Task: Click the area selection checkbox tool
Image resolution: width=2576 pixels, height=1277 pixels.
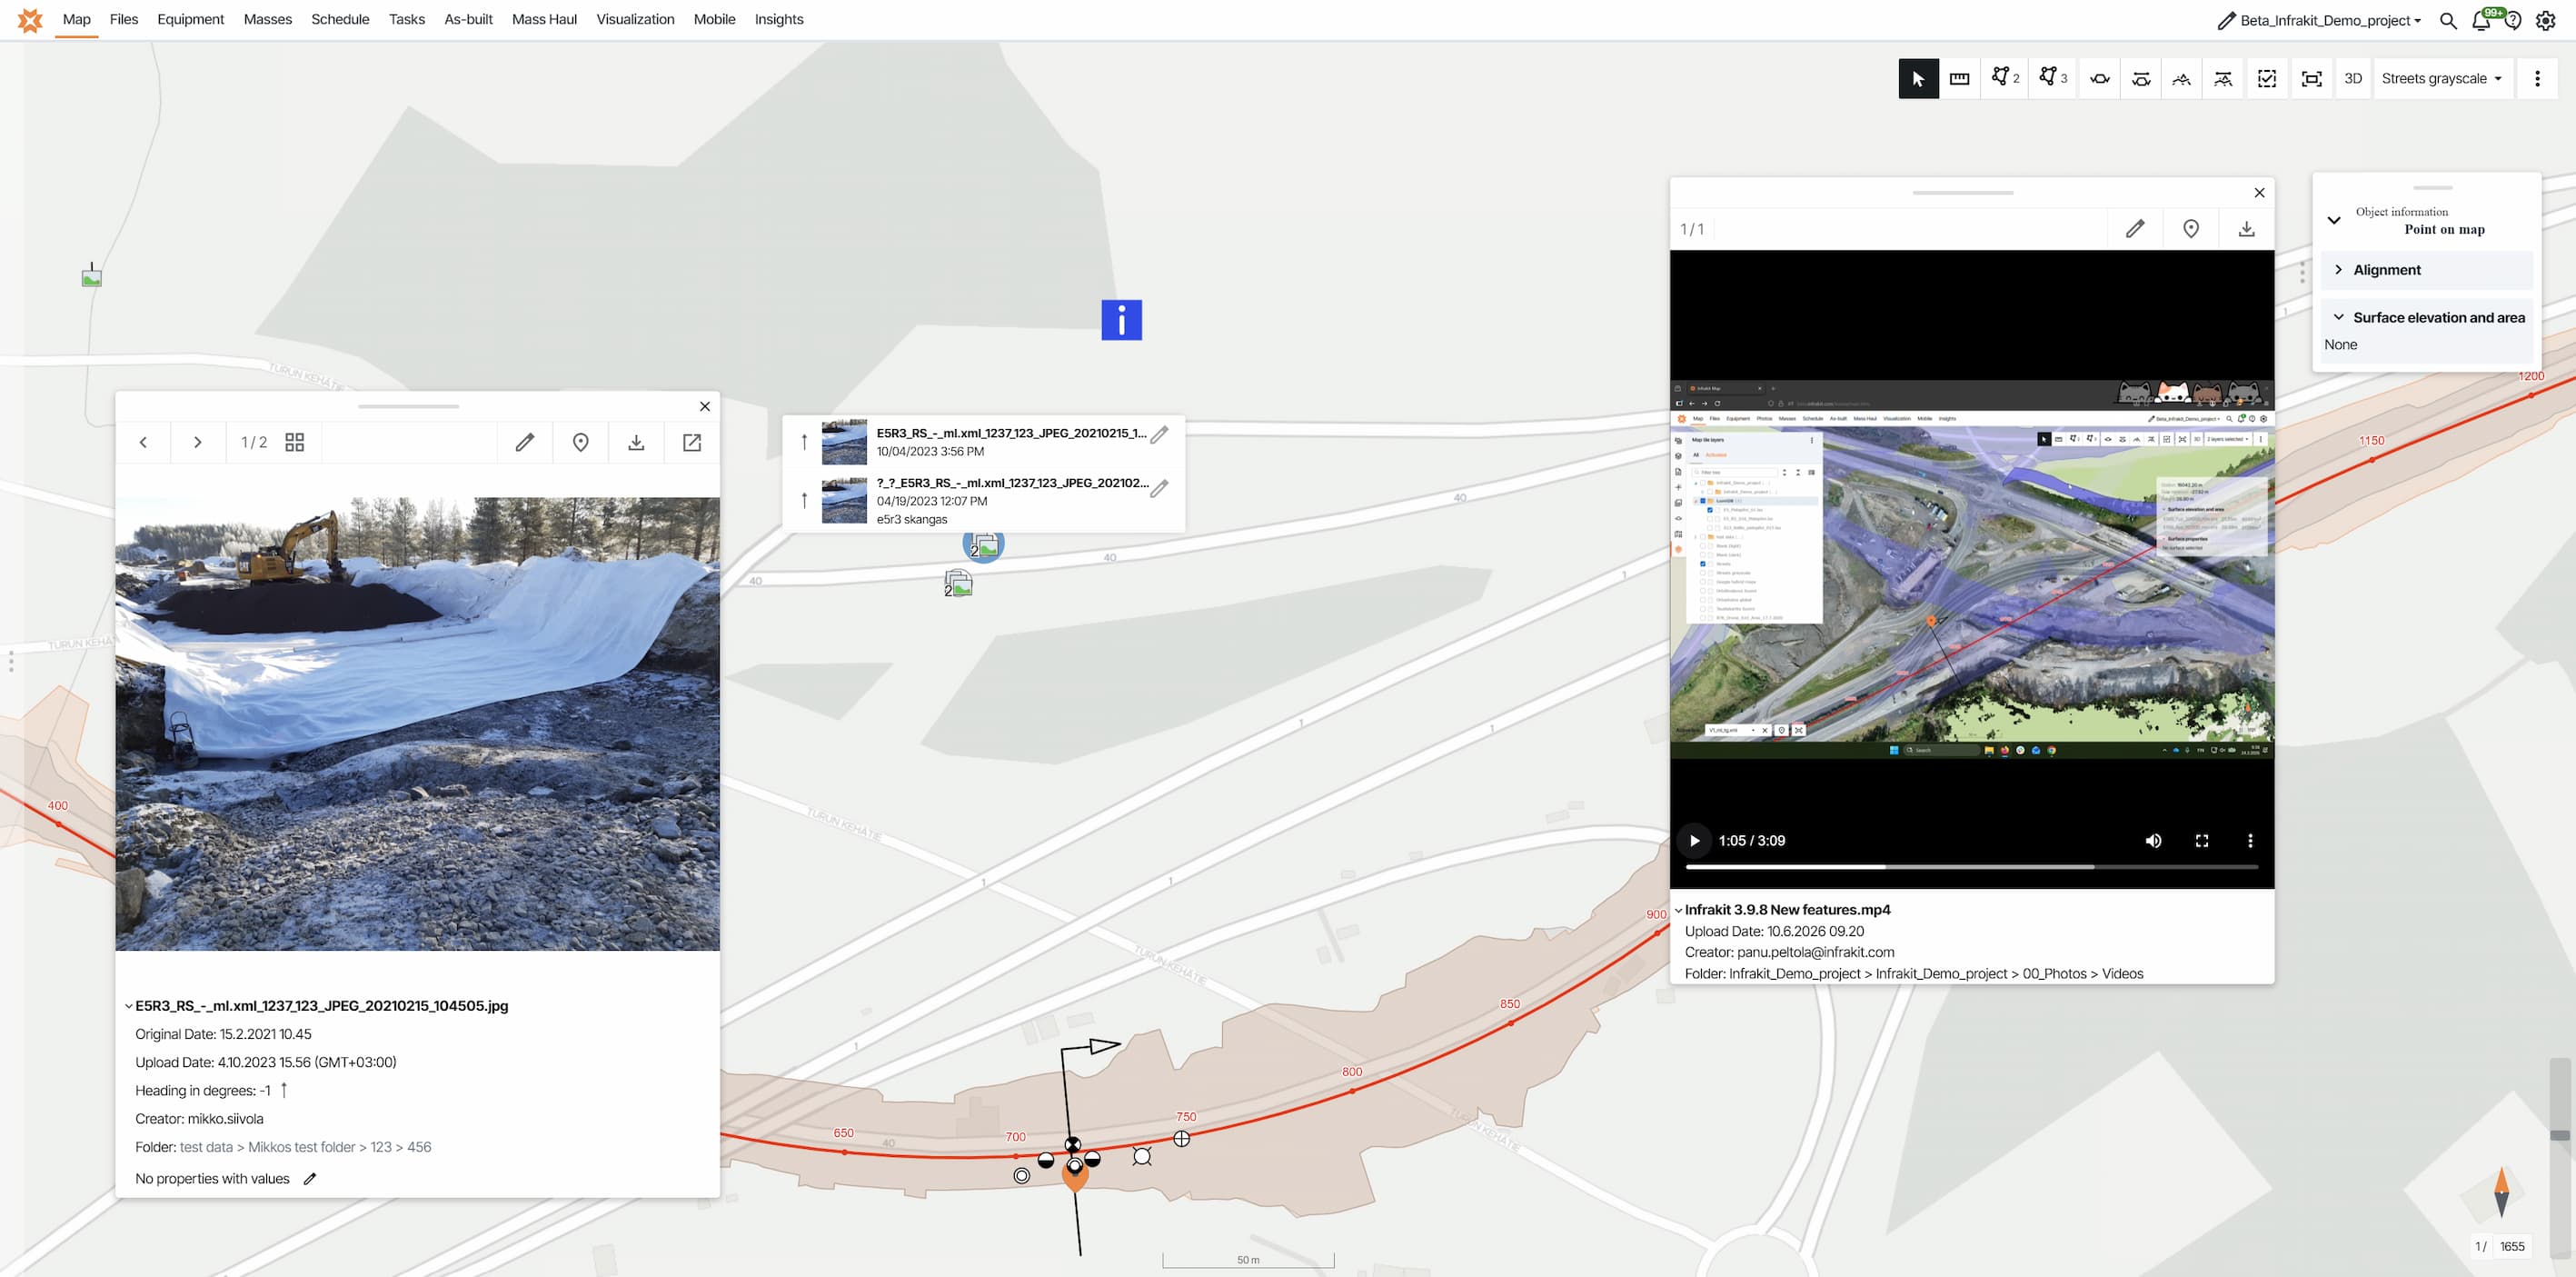Action: click(x=2267, y=79)
